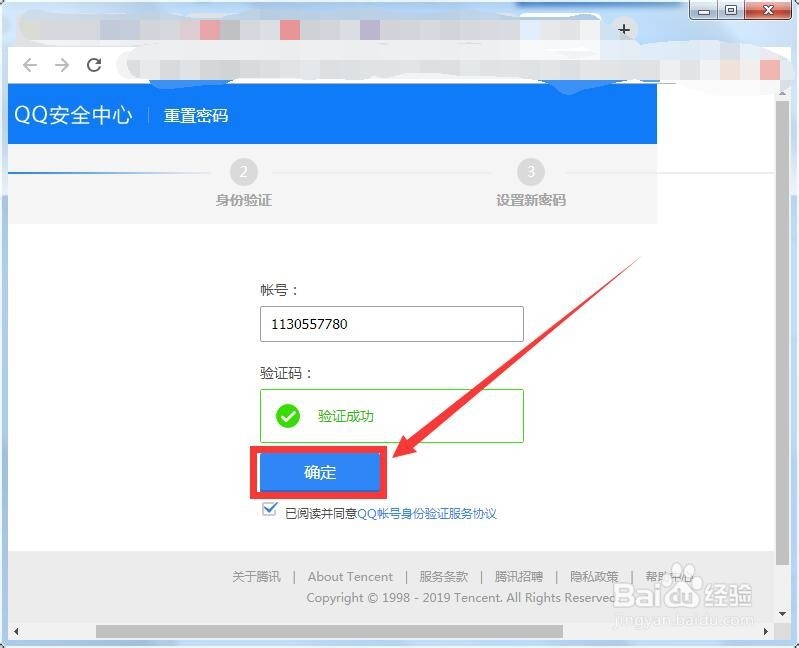Open the About Tencent footer link
This screenshot has width=799, height=648.
coord(350,577)
